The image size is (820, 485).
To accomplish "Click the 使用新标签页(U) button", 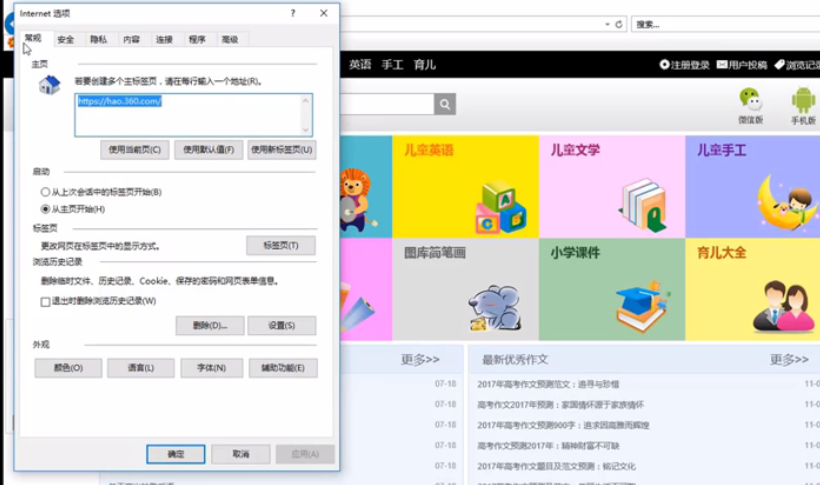I will (x=281, y=150).
